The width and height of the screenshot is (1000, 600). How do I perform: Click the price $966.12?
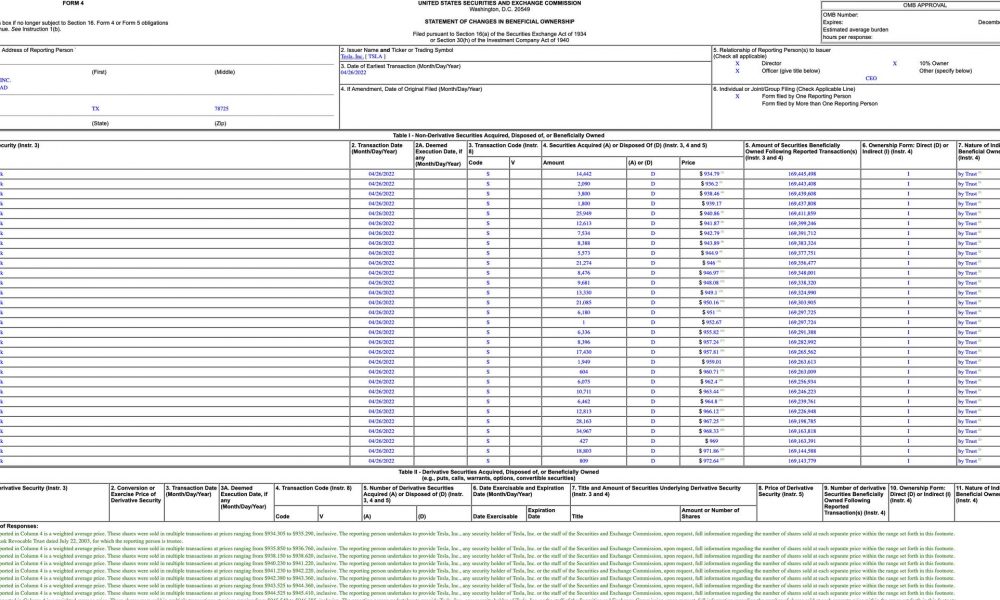click(711, 411)
